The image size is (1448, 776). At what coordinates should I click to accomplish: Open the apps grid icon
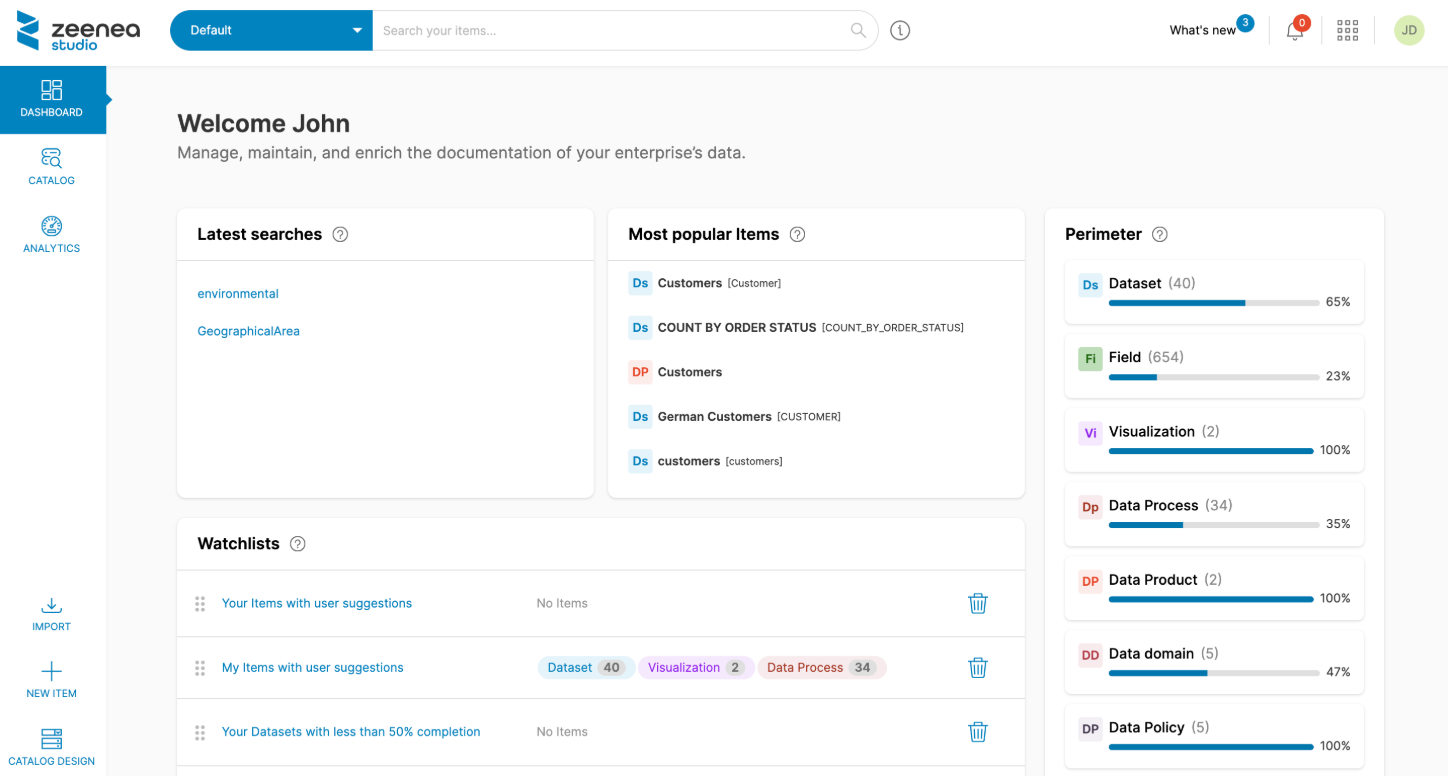tap(1347, 31)
